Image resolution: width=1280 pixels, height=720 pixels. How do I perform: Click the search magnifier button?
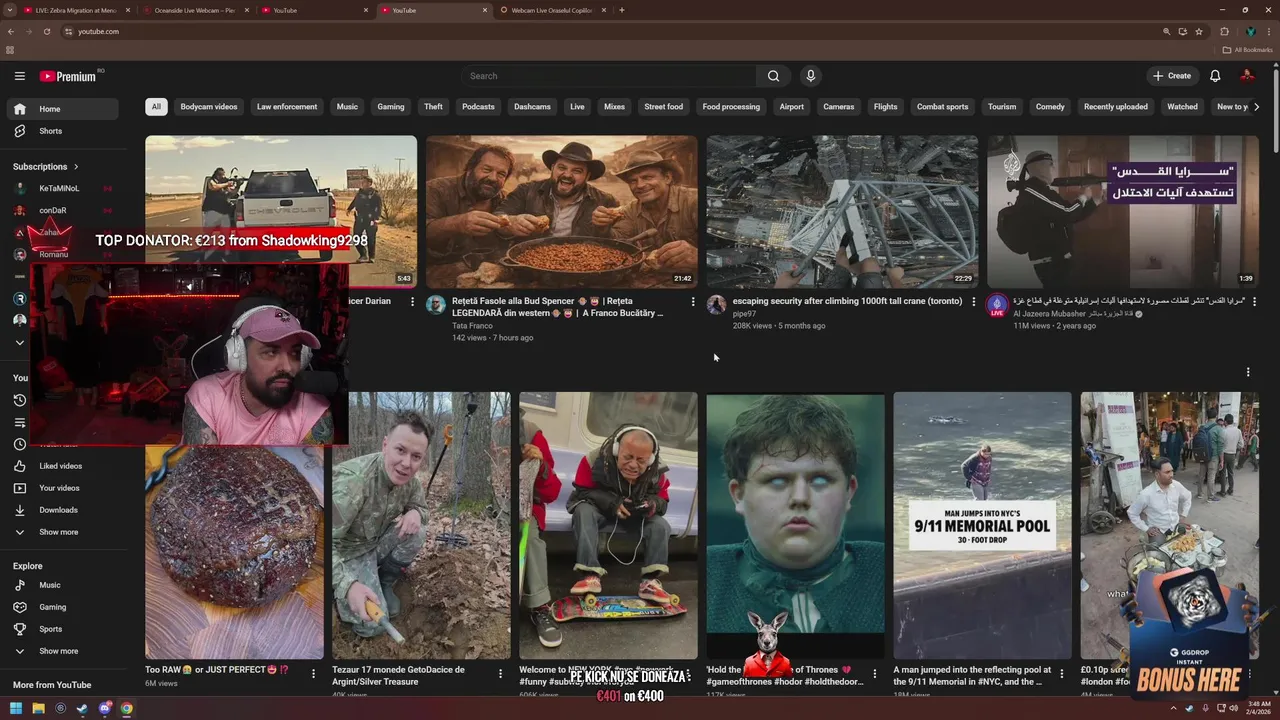(773, 76)
